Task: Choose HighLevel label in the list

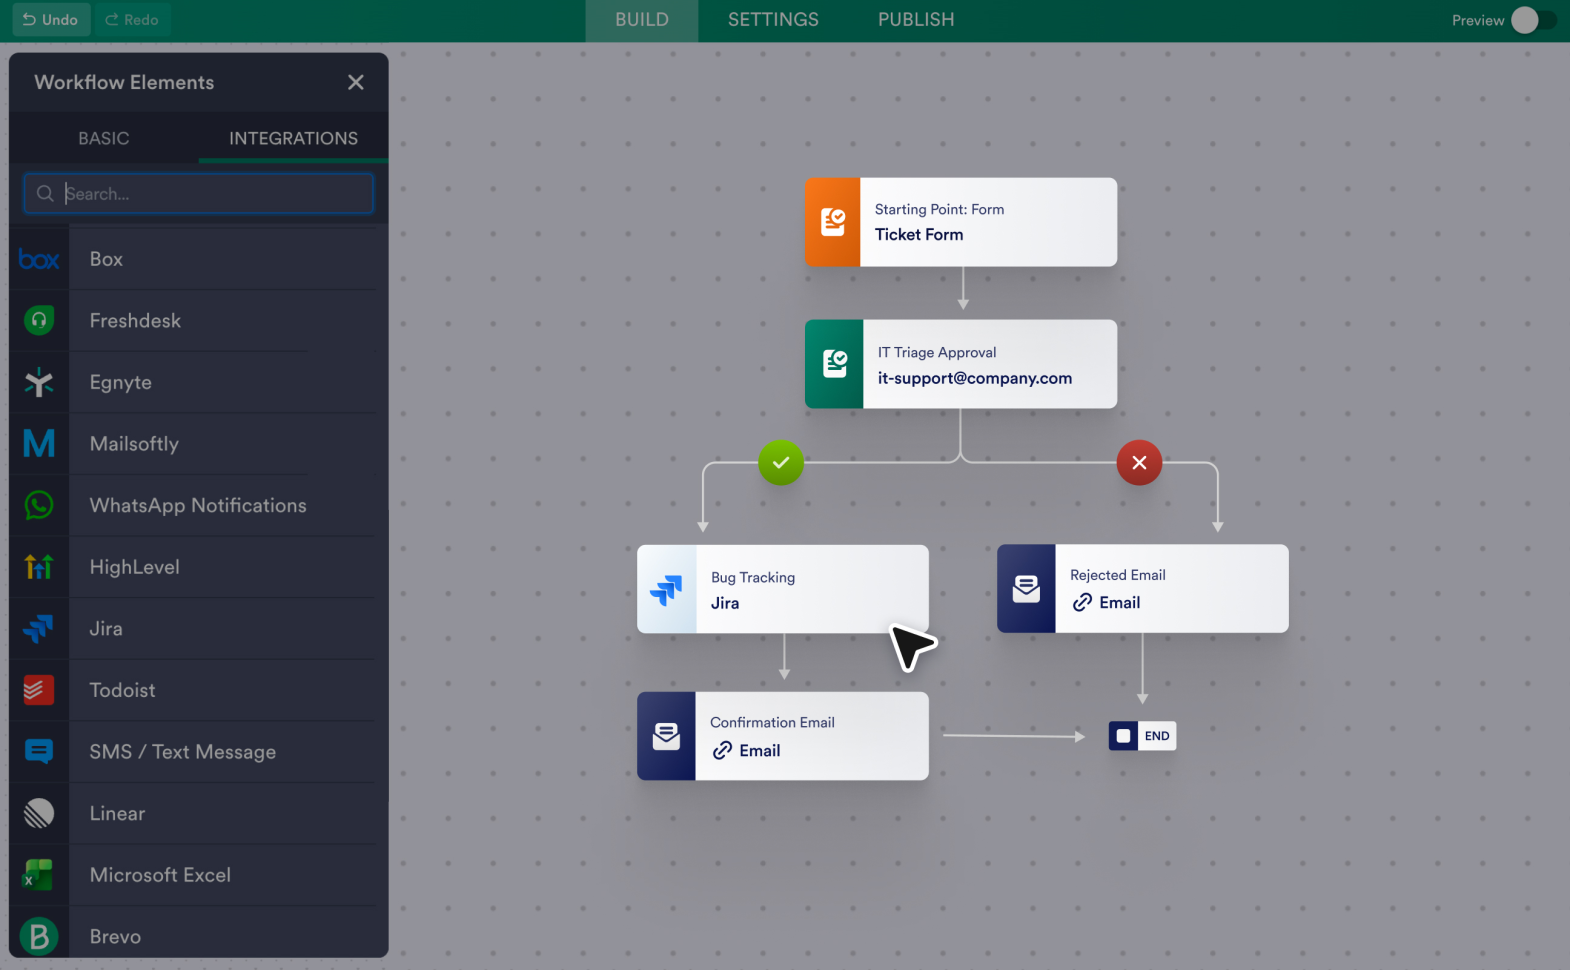Action: point(135,567)
